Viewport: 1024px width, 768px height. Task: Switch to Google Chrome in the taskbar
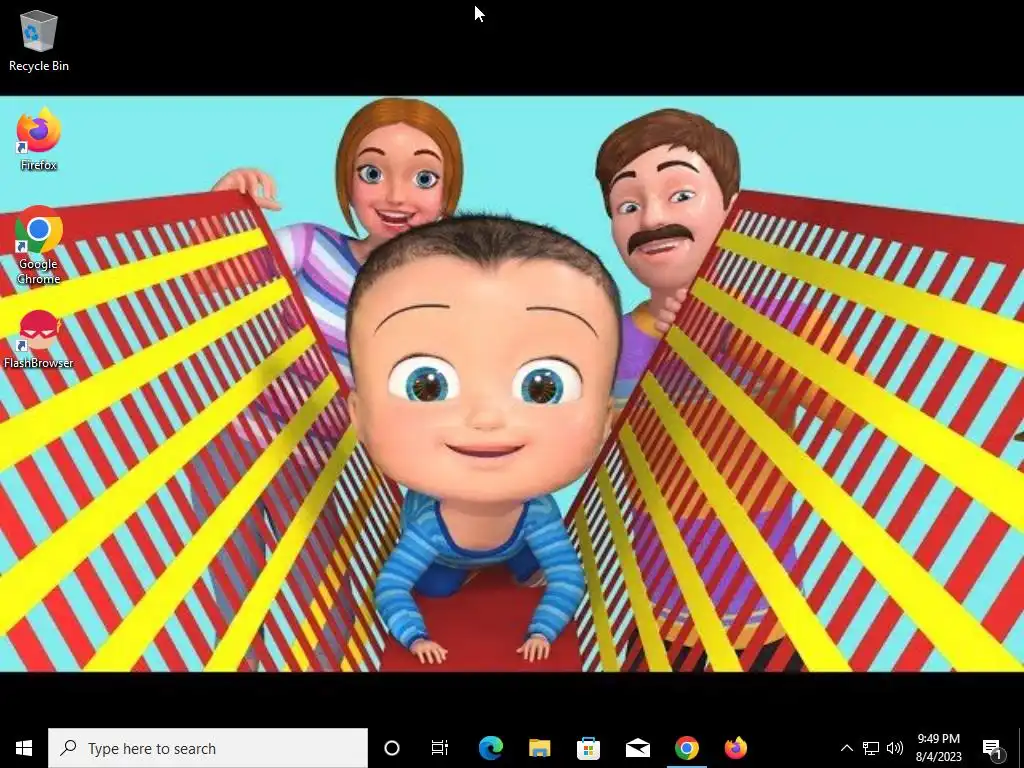(686, 748)
